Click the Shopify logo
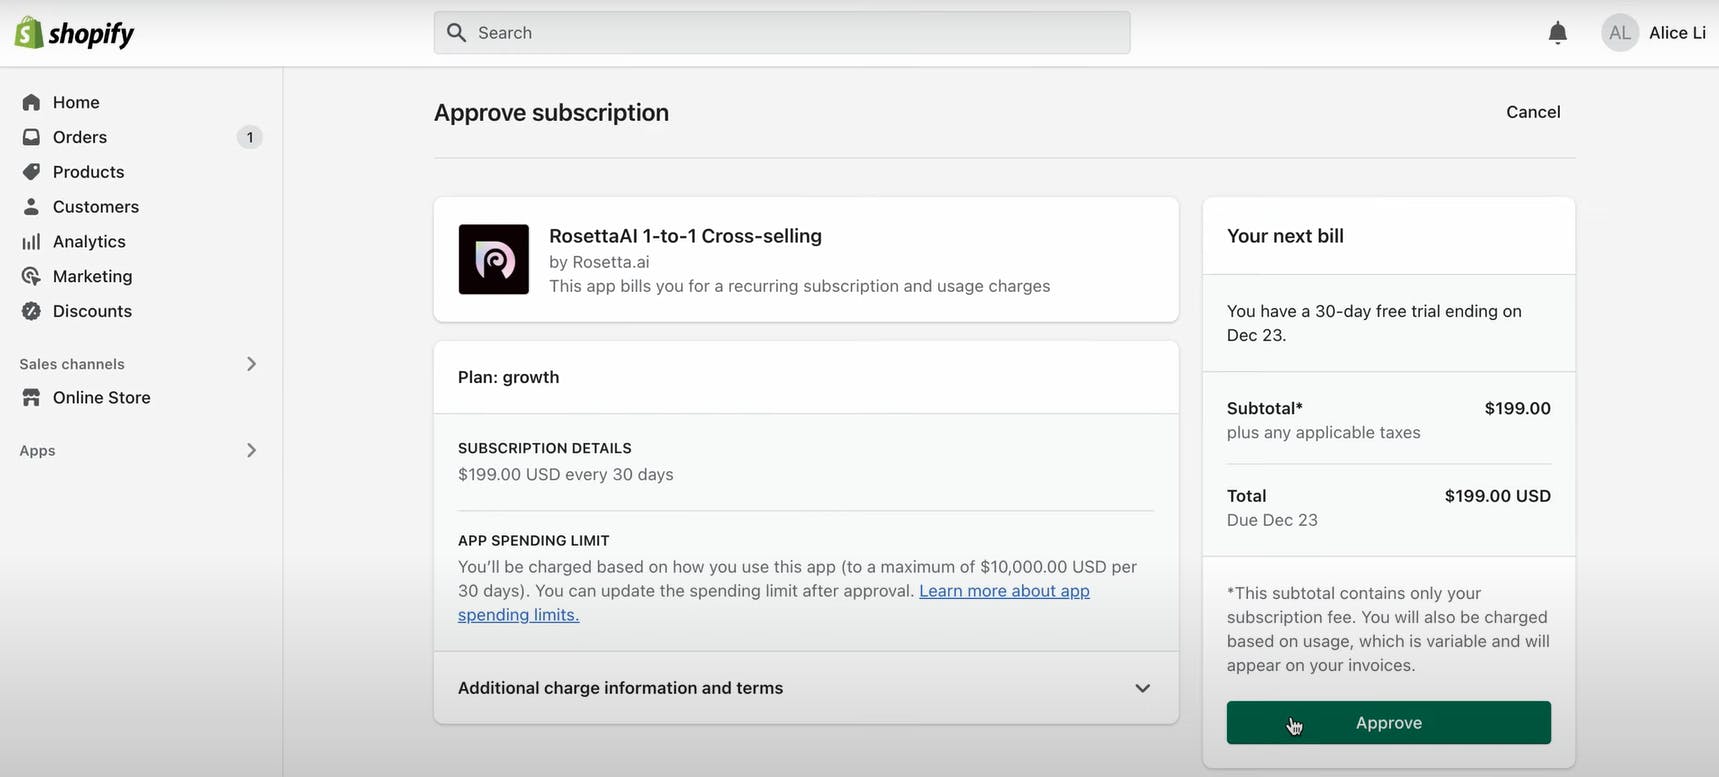The image size is (1719, 777). (x=74, y=33)
